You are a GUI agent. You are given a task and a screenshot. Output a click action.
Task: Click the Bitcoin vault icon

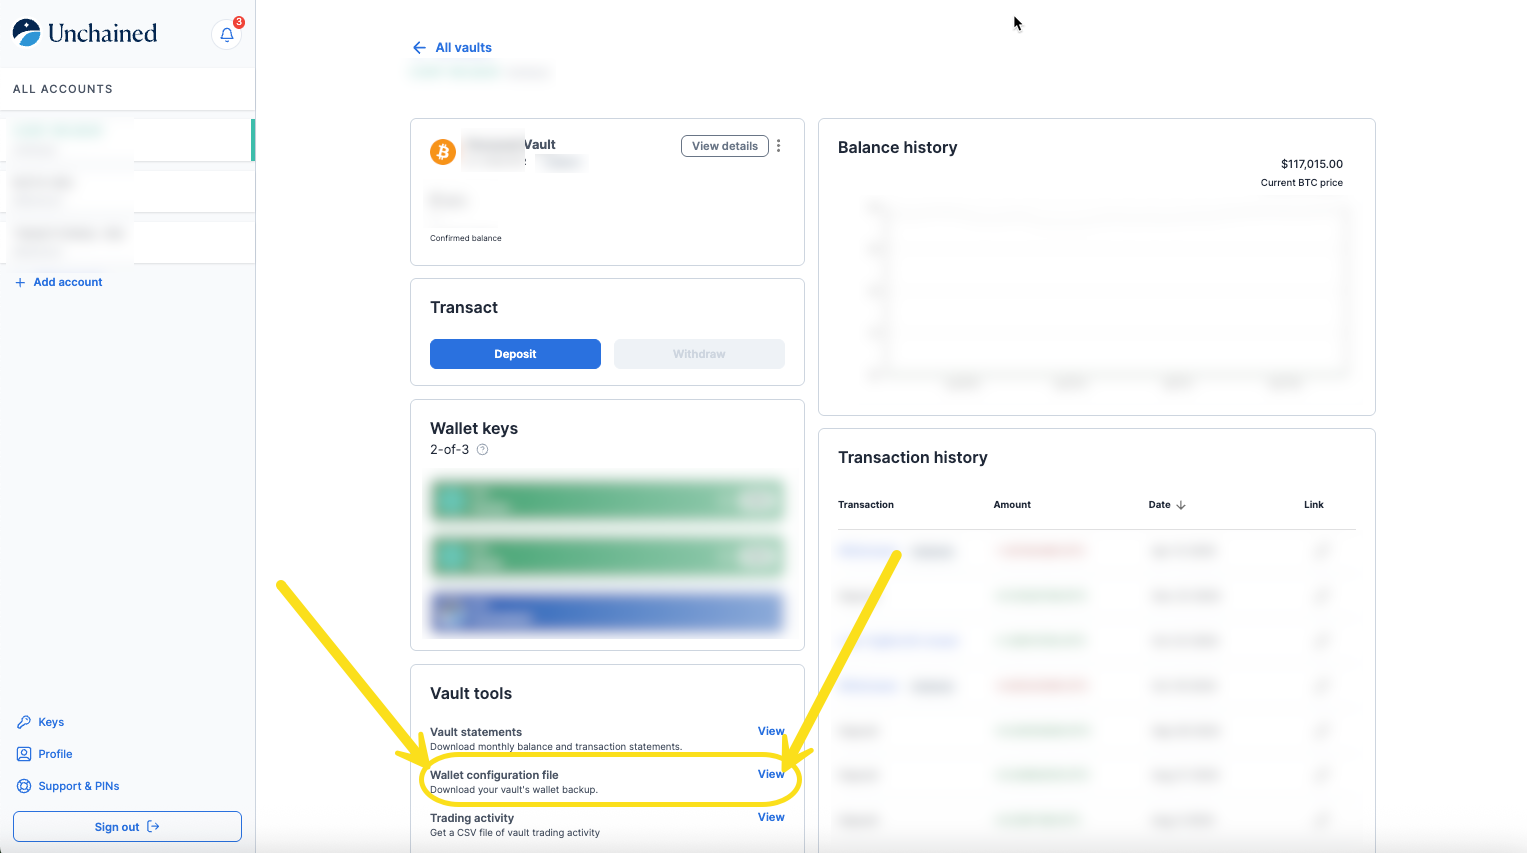443,151
